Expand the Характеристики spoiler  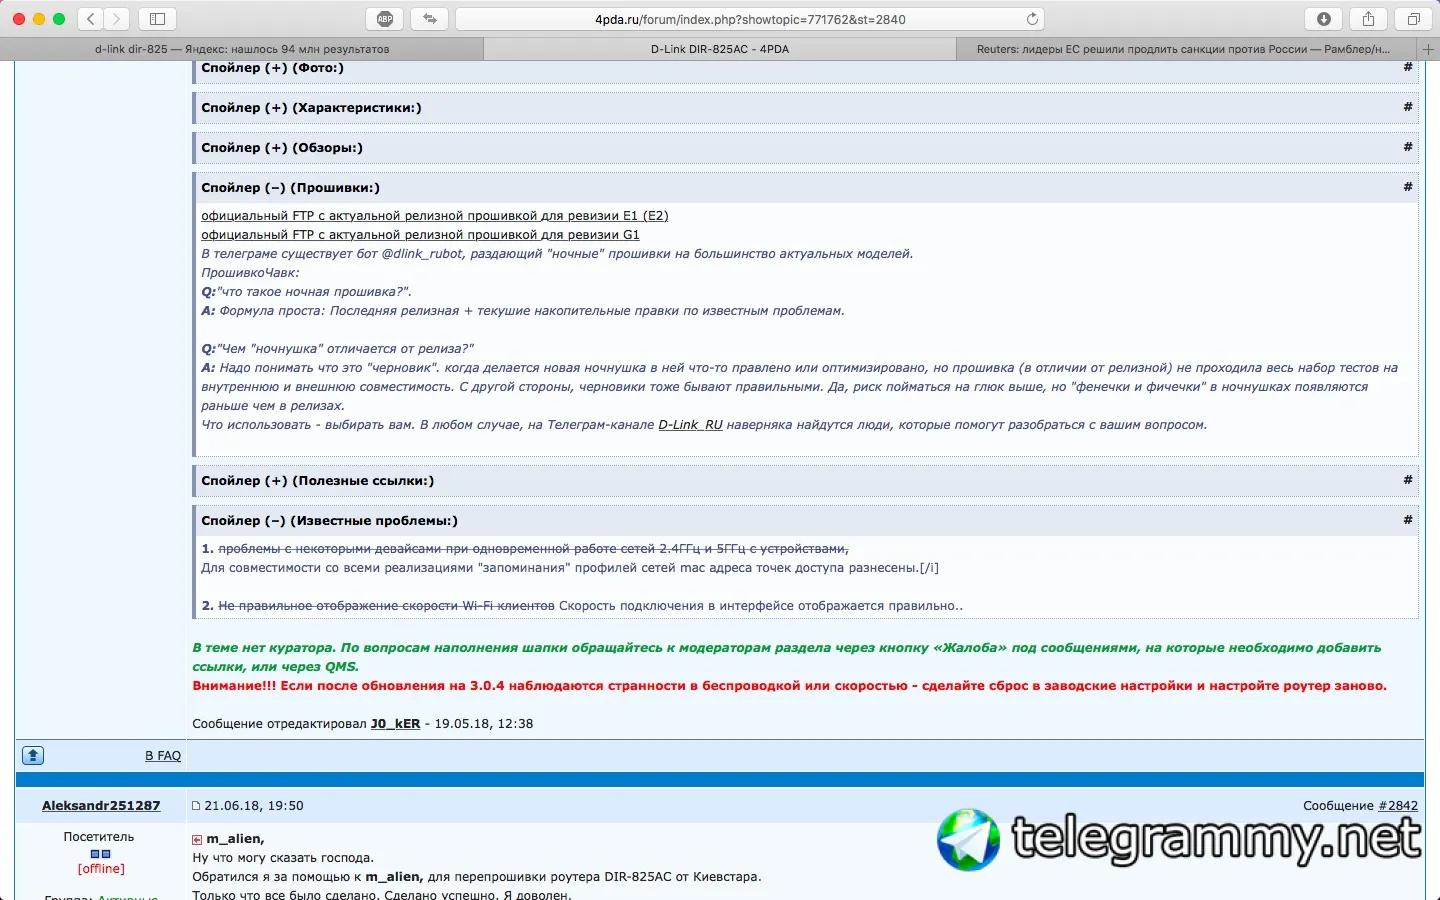pyautogui.click(x=311, y=108)
